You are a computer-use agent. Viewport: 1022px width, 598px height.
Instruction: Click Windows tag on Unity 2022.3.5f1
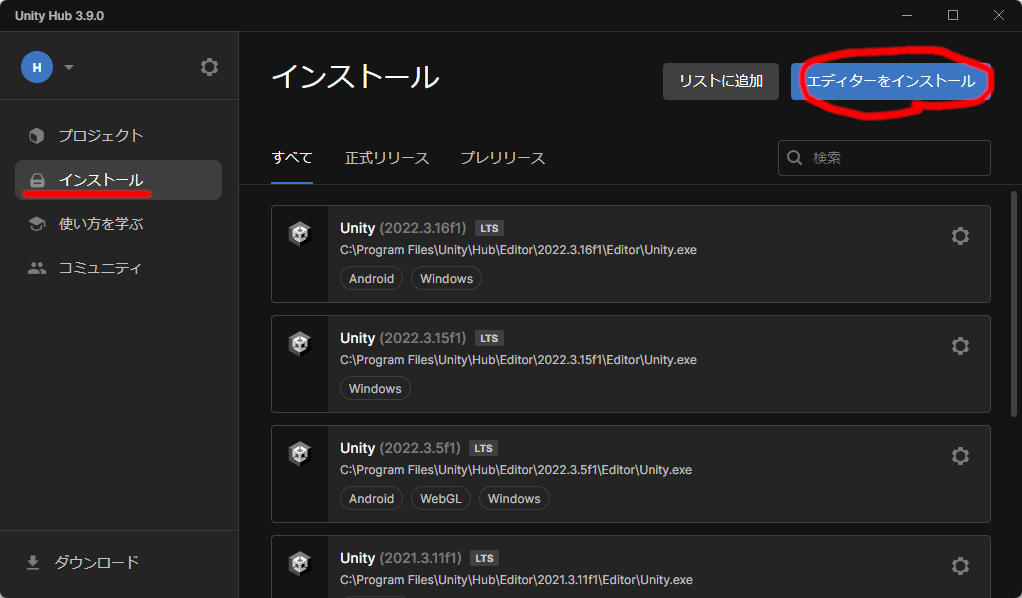(x=514, y=499)
